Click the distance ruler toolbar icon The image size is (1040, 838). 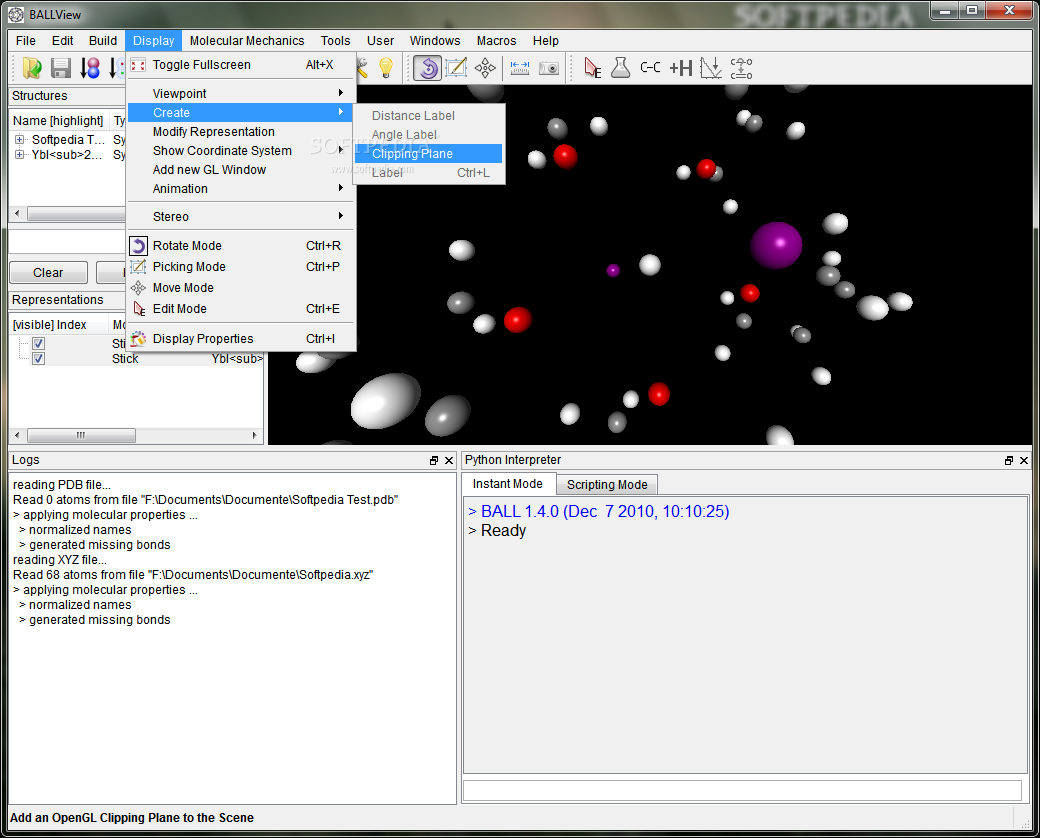pyautogui.click(x=519, y=68)
